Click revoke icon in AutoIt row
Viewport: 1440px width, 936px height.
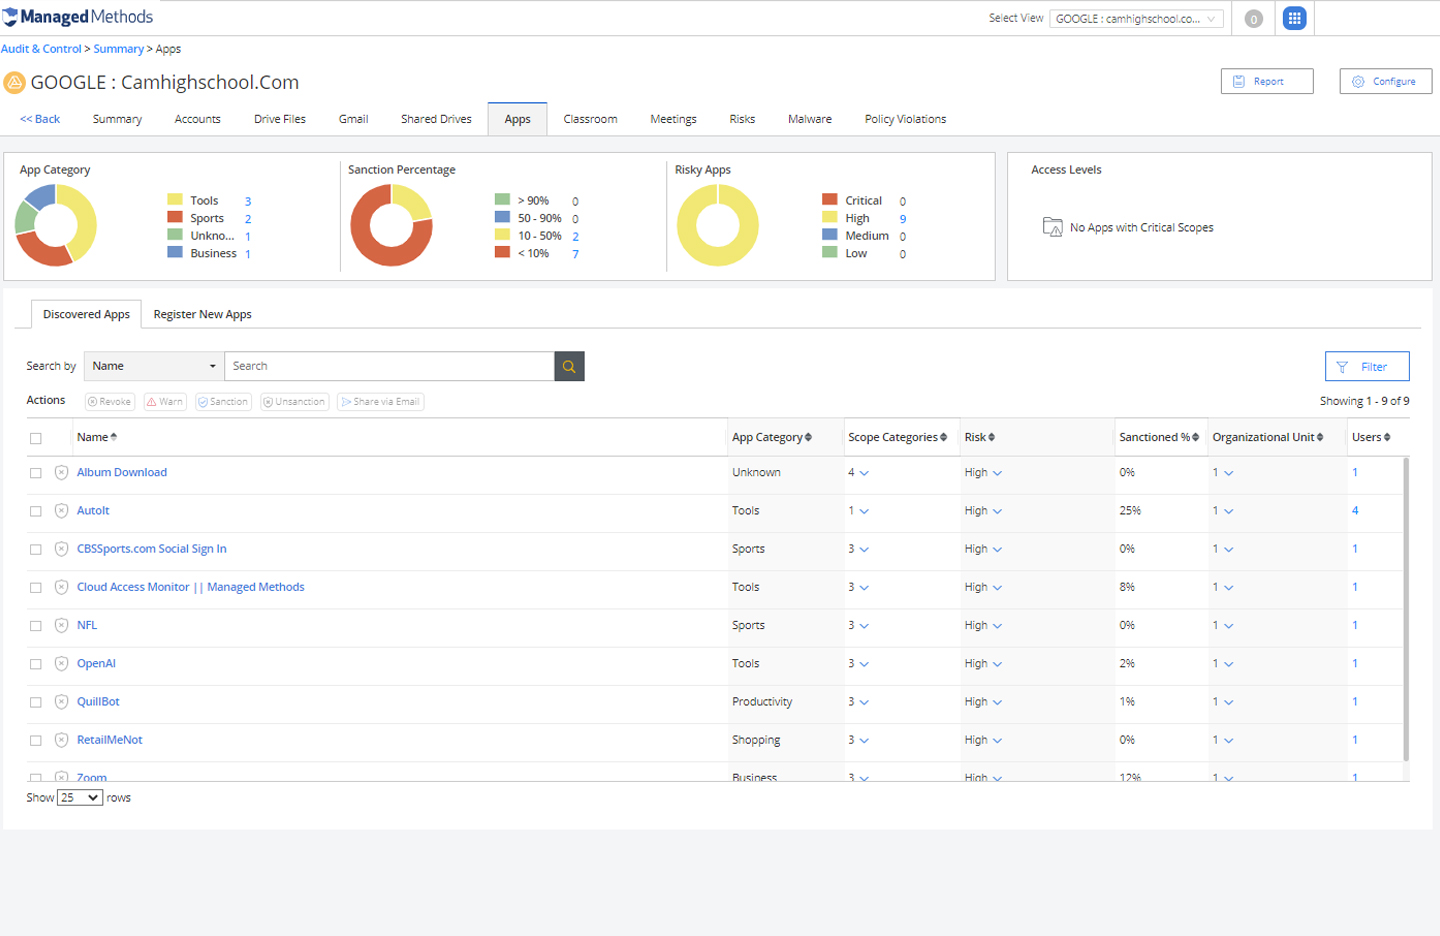61,511
